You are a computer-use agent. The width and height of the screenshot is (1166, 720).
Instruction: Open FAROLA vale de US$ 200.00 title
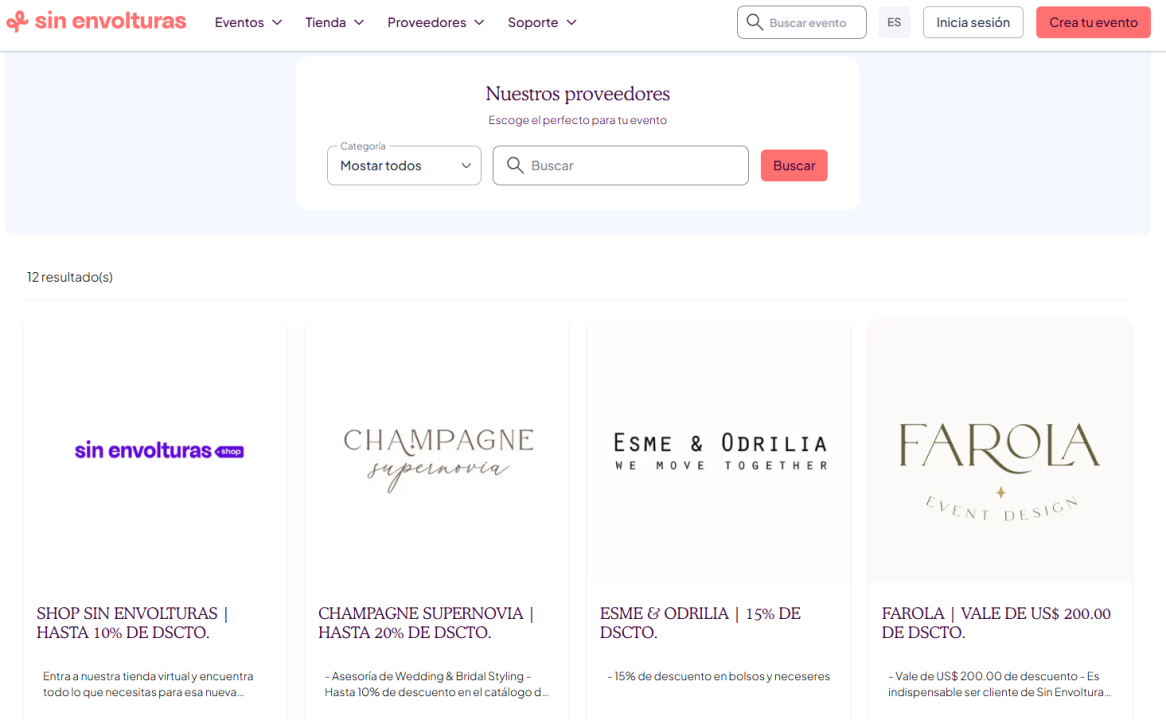pos(996,623)
